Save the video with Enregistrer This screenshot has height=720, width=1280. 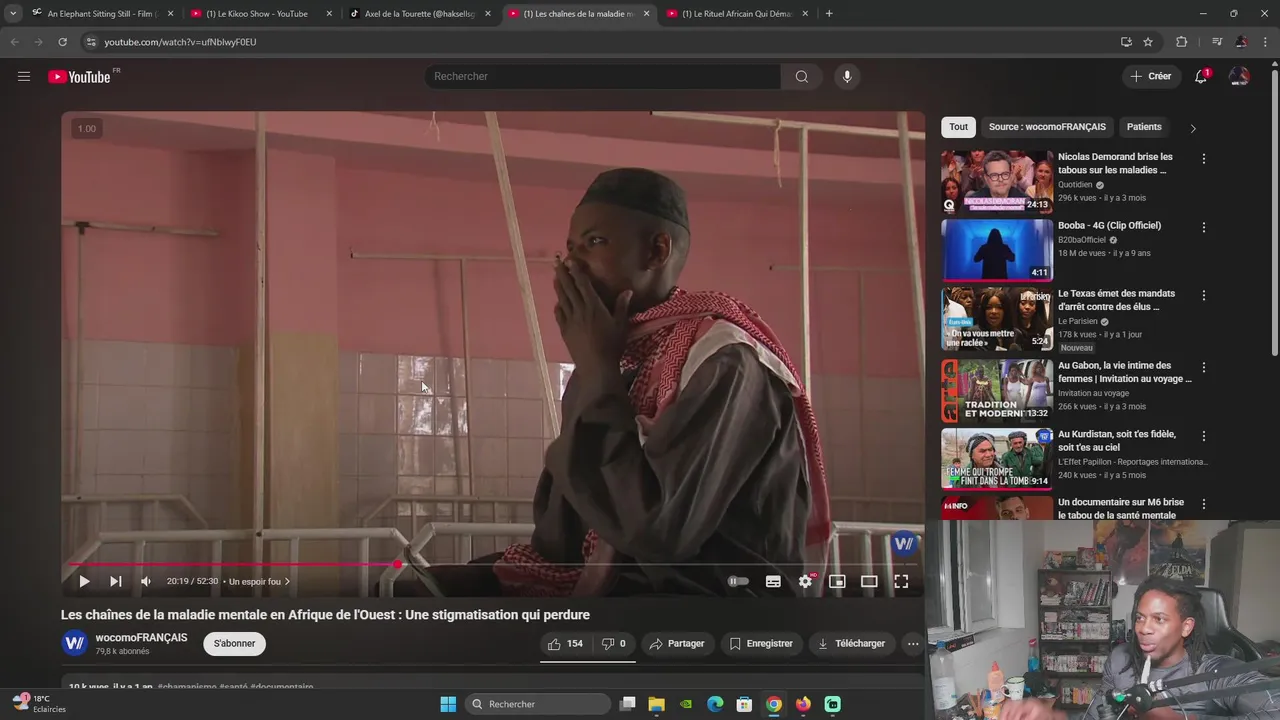761,644
